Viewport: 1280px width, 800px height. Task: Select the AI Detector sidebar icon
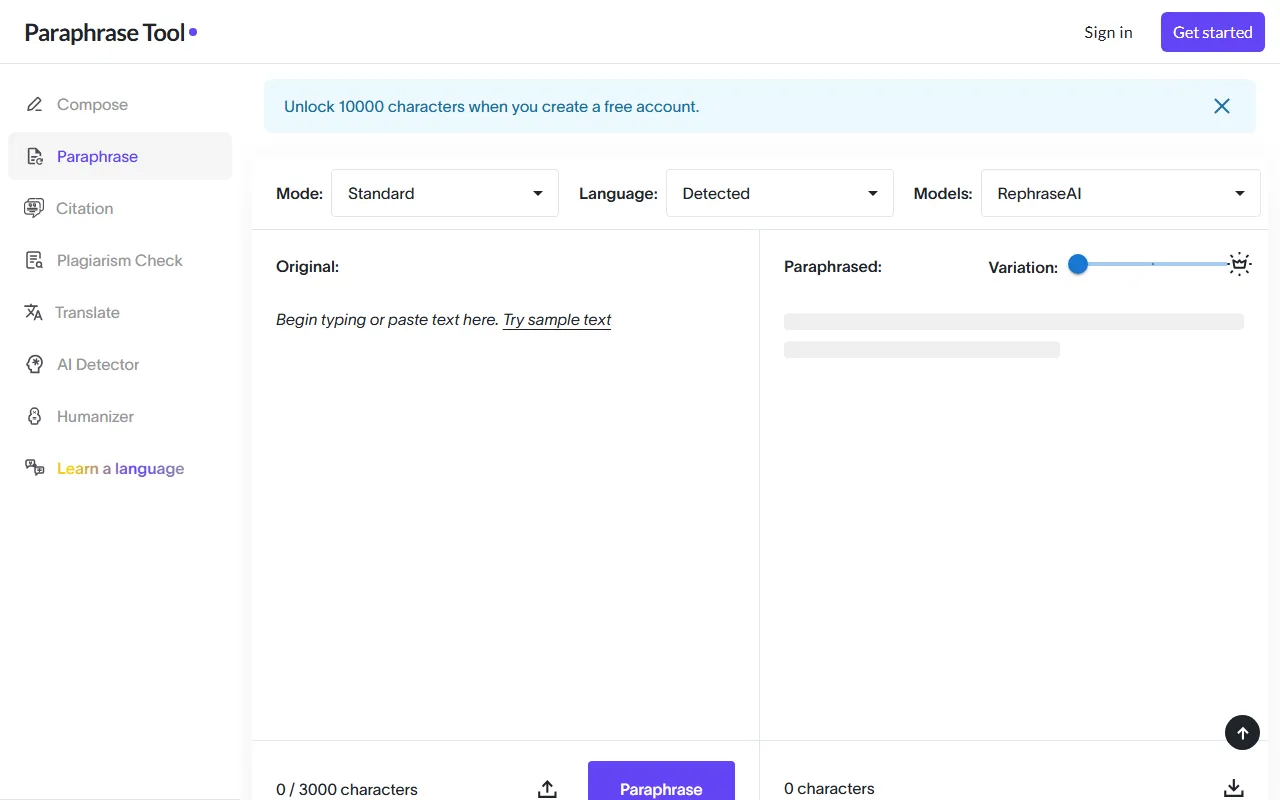coord(36,364)
